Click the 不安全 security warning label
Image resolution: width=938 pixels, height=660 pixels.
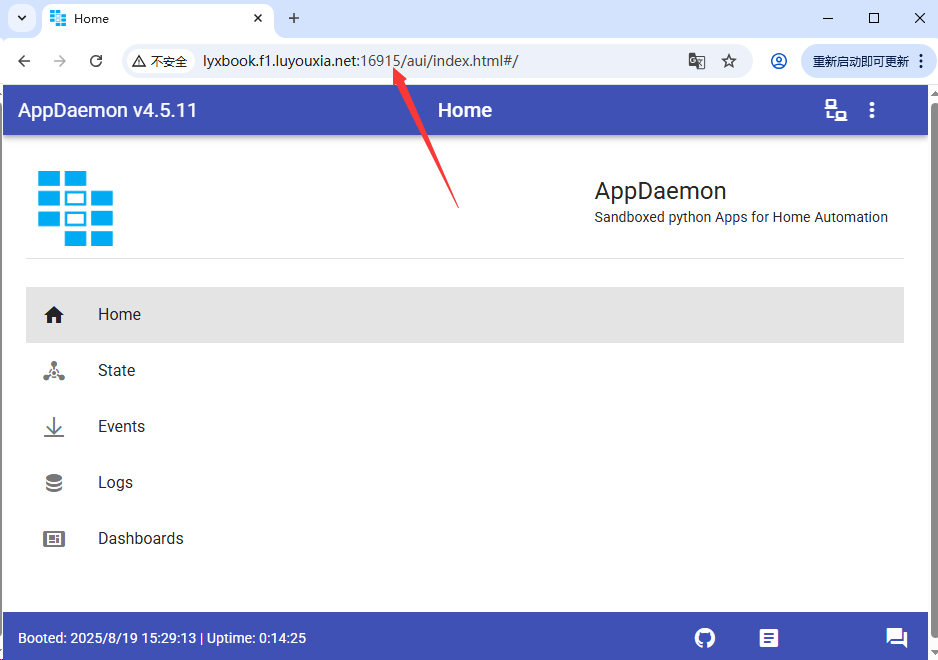[160, 61]
